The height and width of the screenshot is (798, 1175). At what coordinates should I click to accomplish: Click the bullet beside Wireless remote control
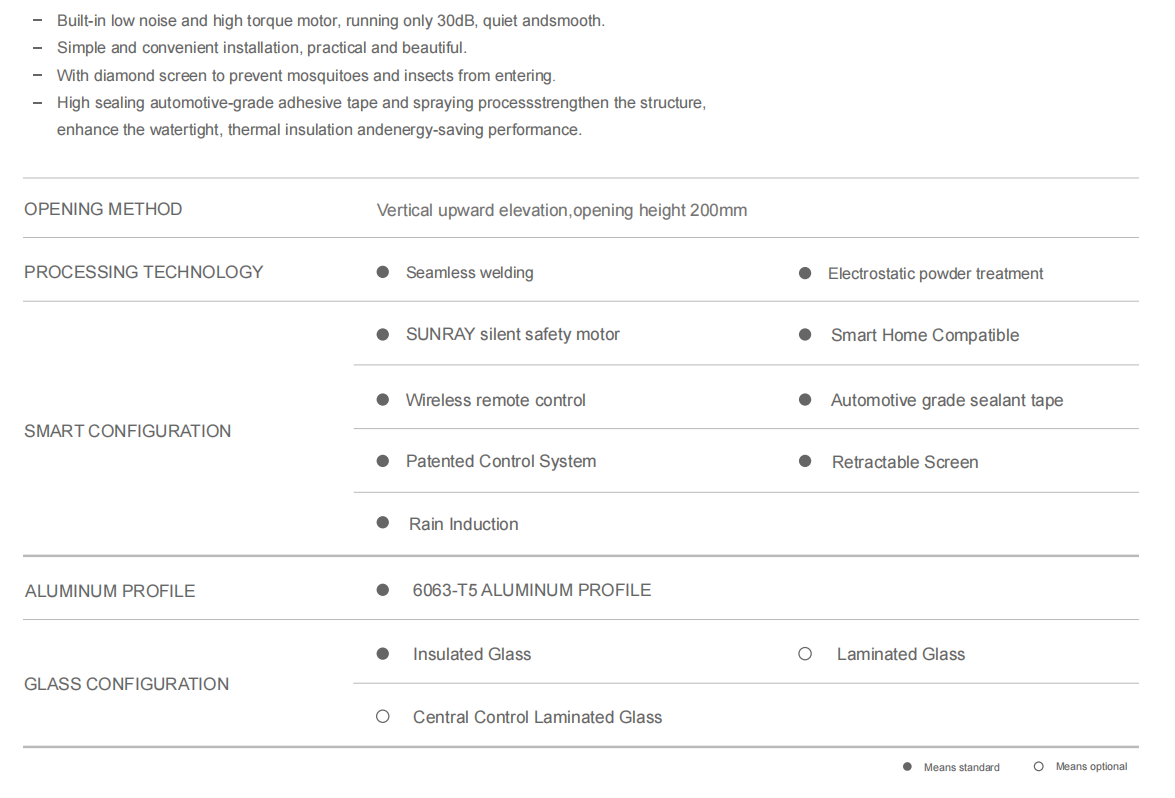pos(383,399)
